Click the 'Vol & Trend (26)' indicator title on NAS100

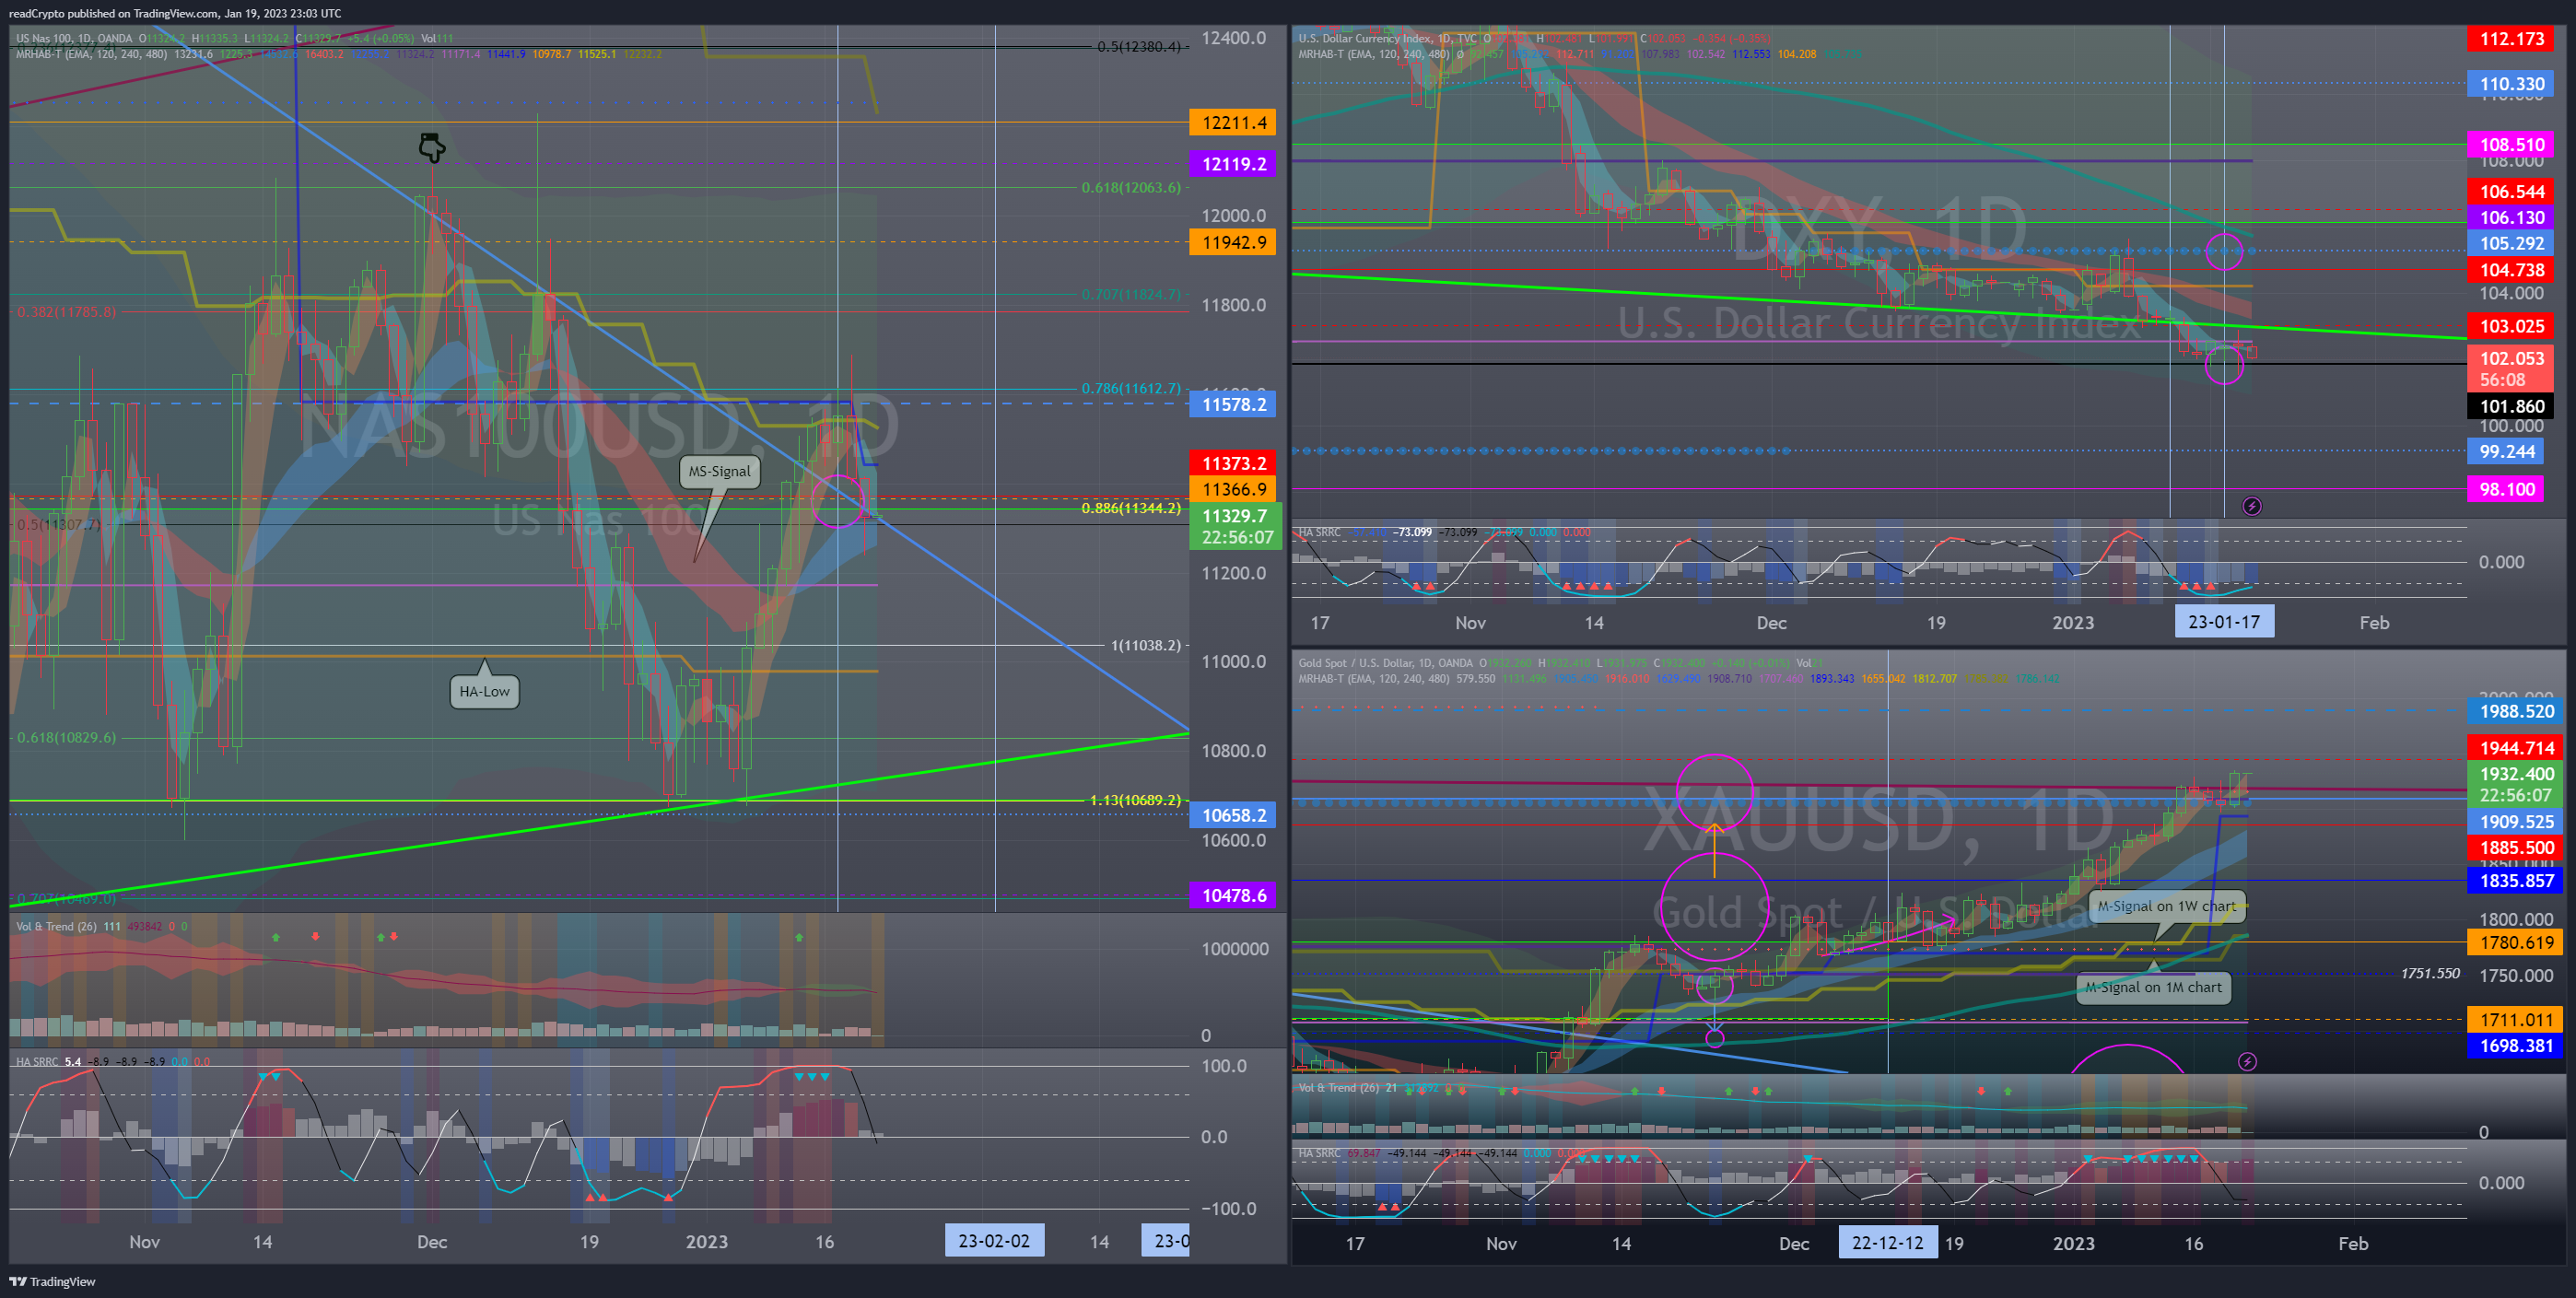coord(56,926)
